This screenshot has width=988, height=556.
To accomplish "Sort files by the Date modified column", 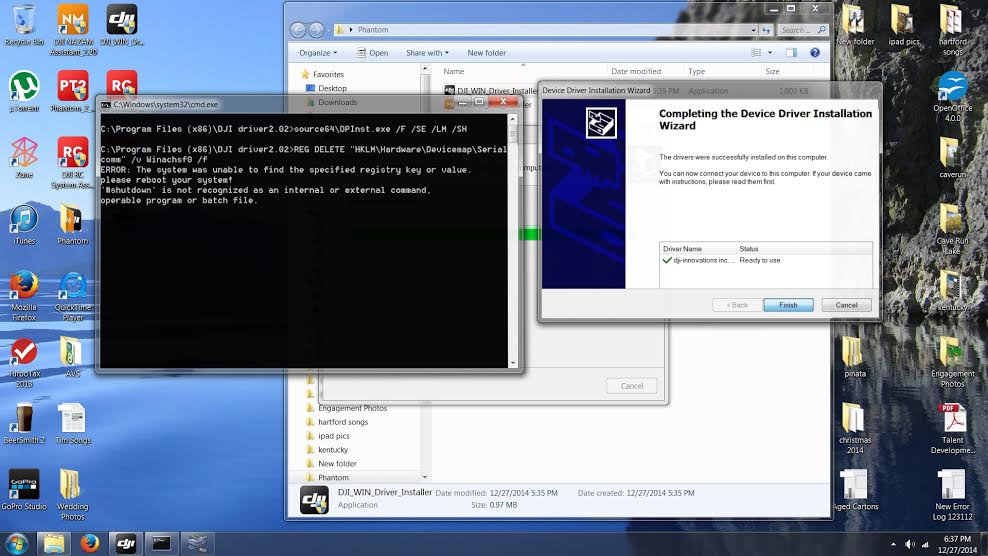I will [x=636, y=72].
